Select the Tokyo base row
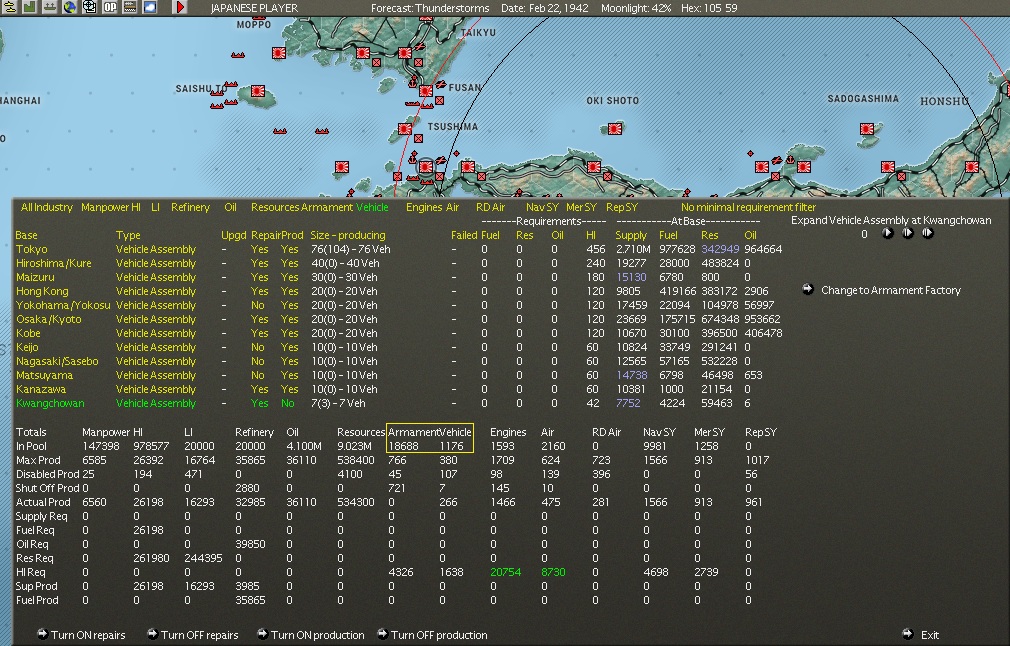Image resolution: width=1010 pixels, height=646 pixels. (x=31, y=249)
